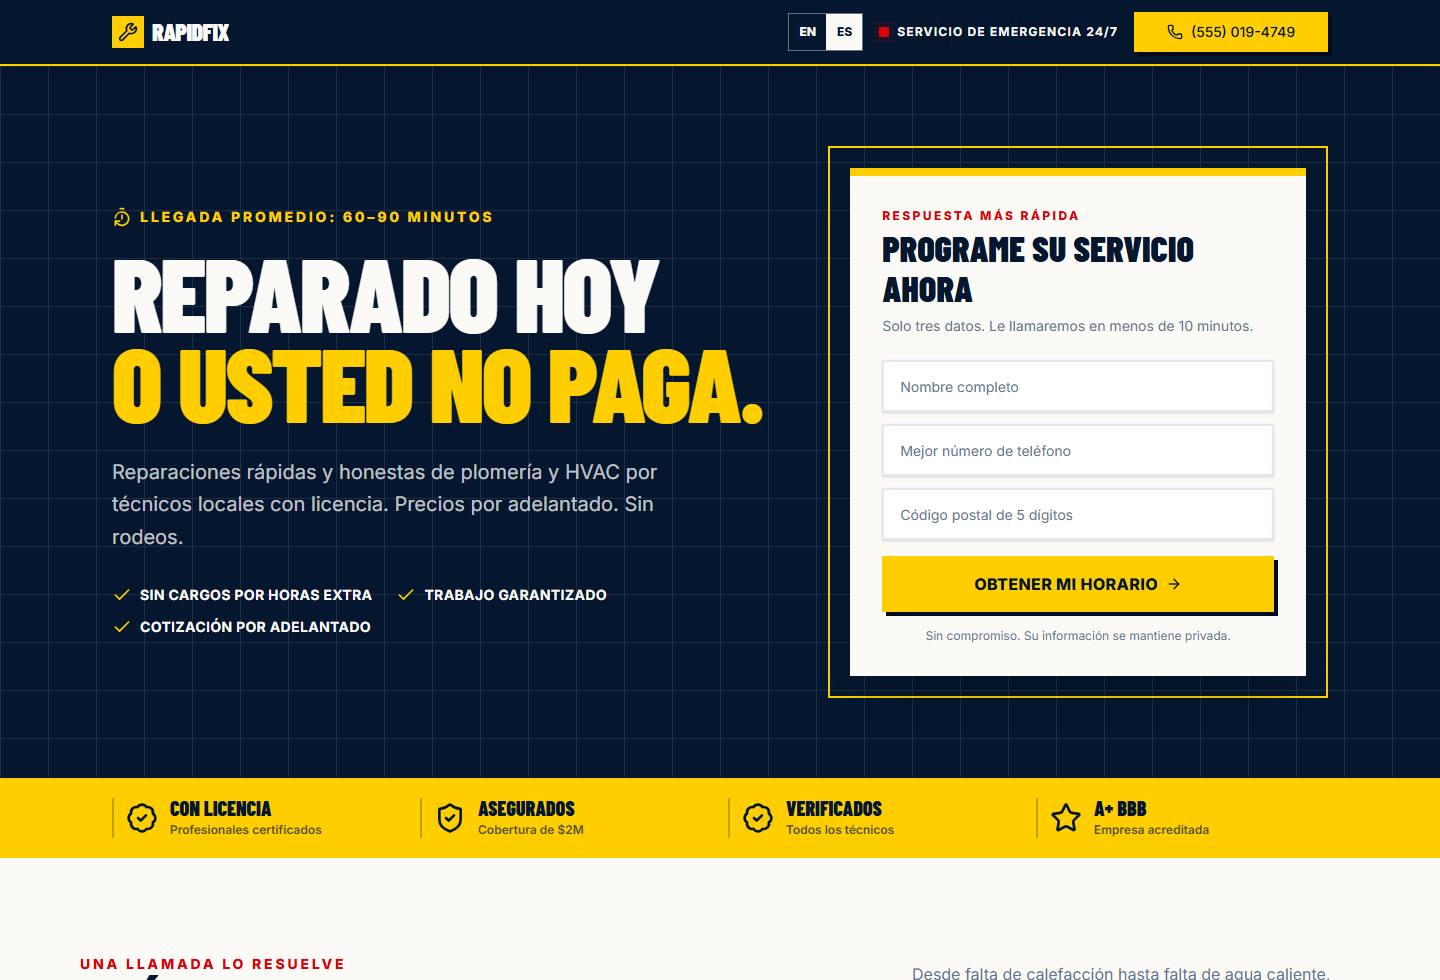Click the Con Licencia badge icon

pyautogui.click(x=142, y=818)
